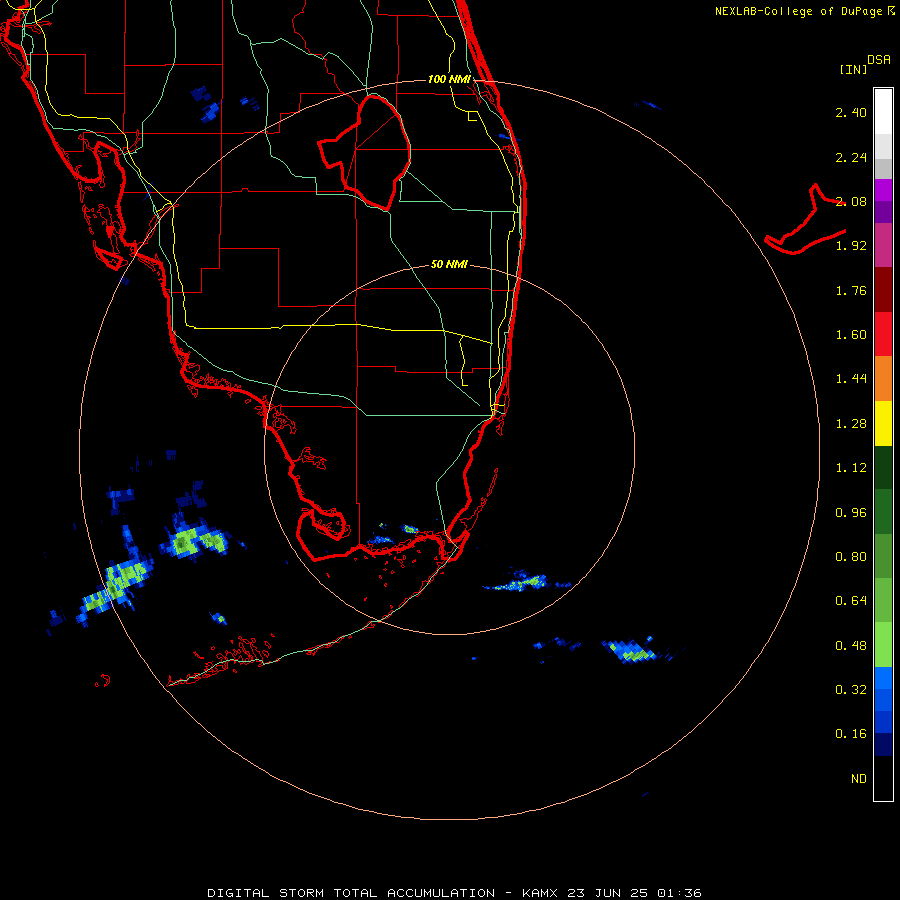
Task: Select the lime green swatch at 0.48
Action: tap(883, 645)
